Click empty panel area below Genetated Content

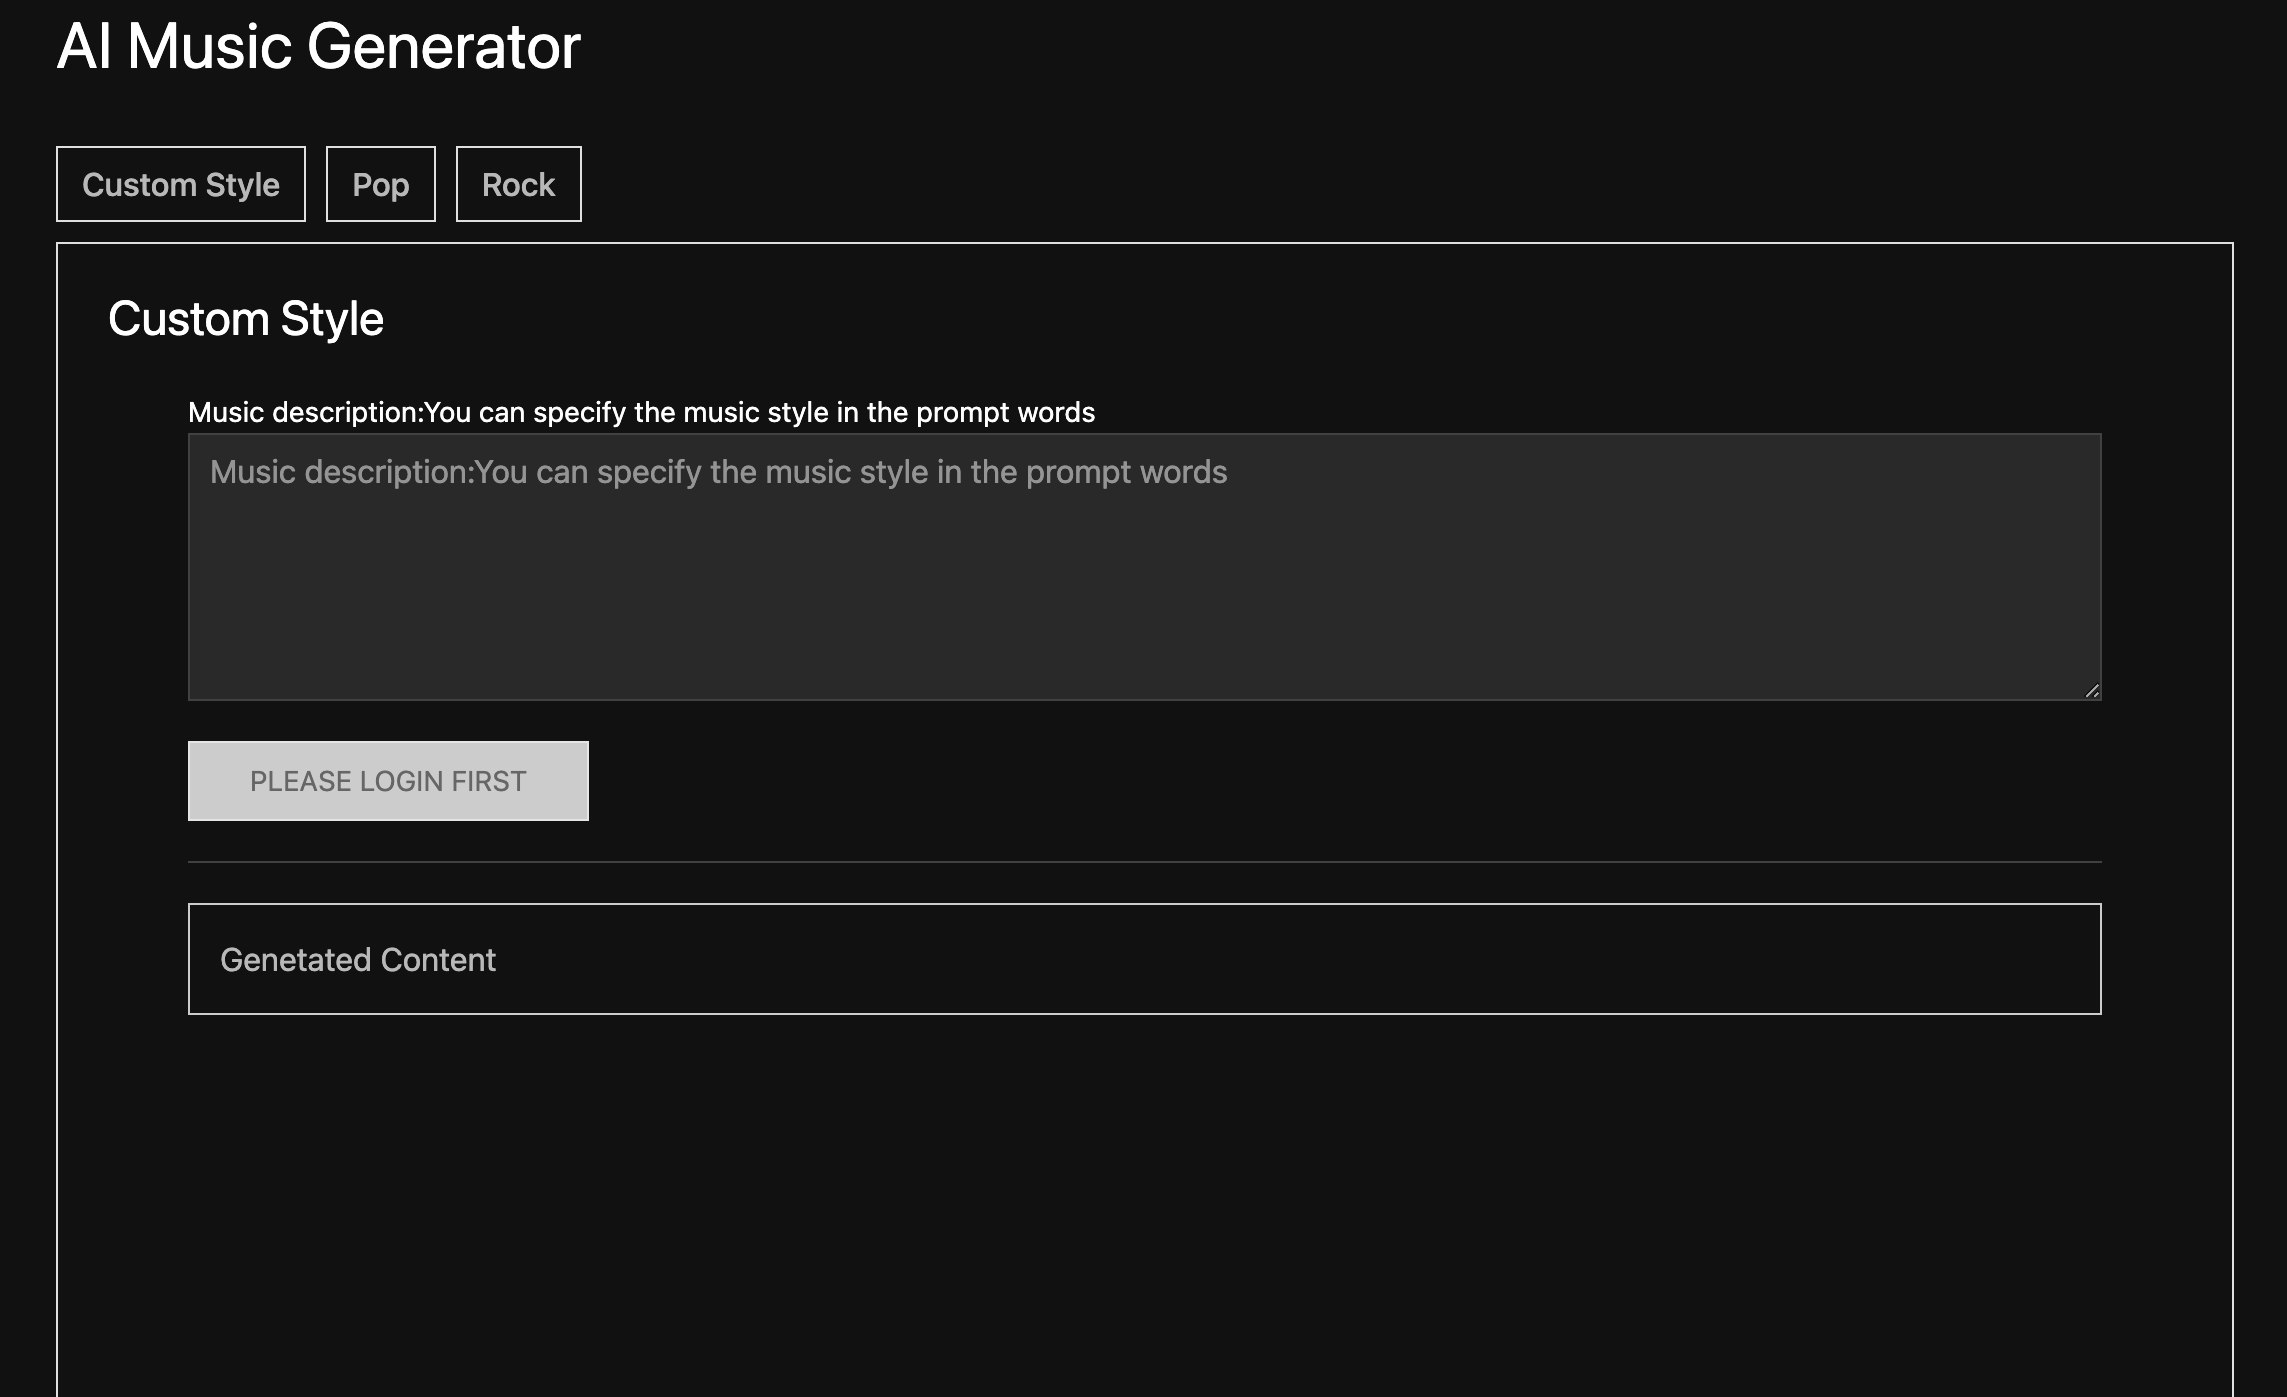(x=1144, y=1200)
